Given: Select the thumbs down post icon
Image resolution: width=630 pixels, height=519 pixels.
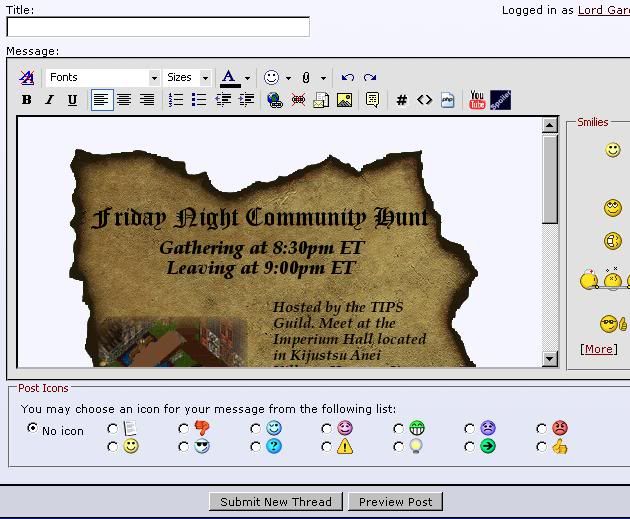Looking at the screenshot, I should 184,429.
